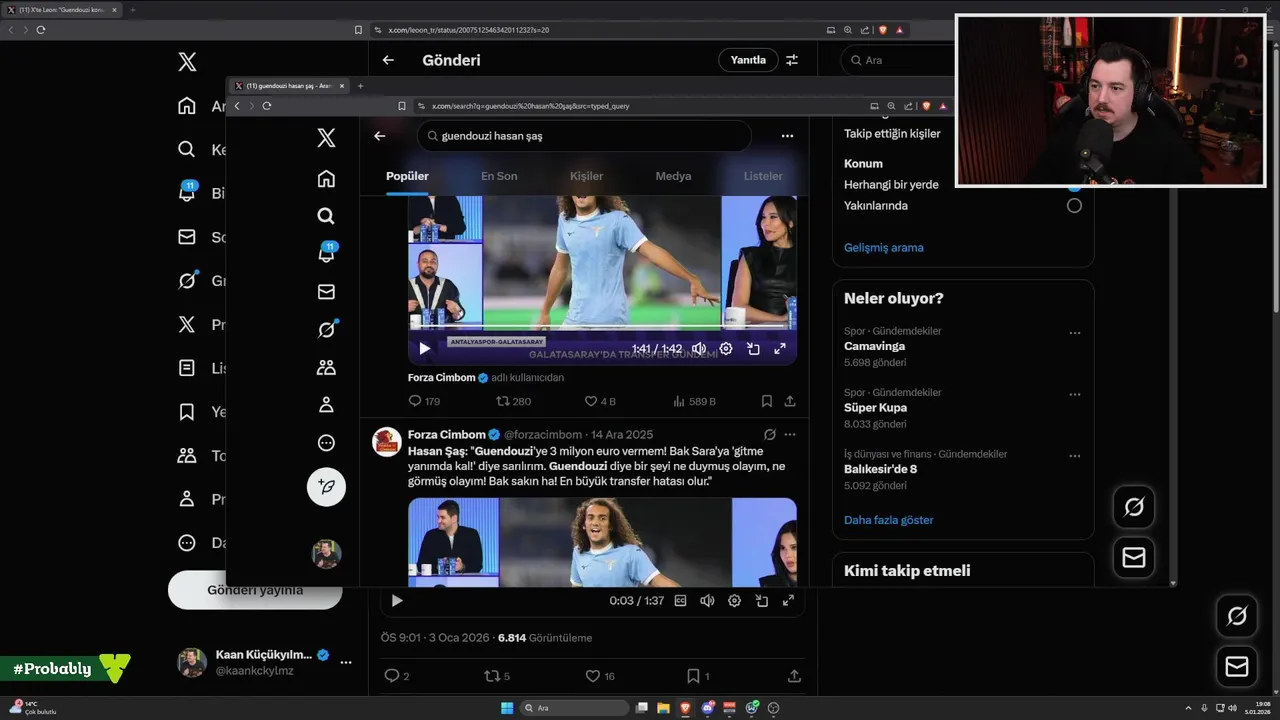Viewport: 1280px width, 720px height.
Task: Reply to post with 179 replies
Action: point(424,401)
